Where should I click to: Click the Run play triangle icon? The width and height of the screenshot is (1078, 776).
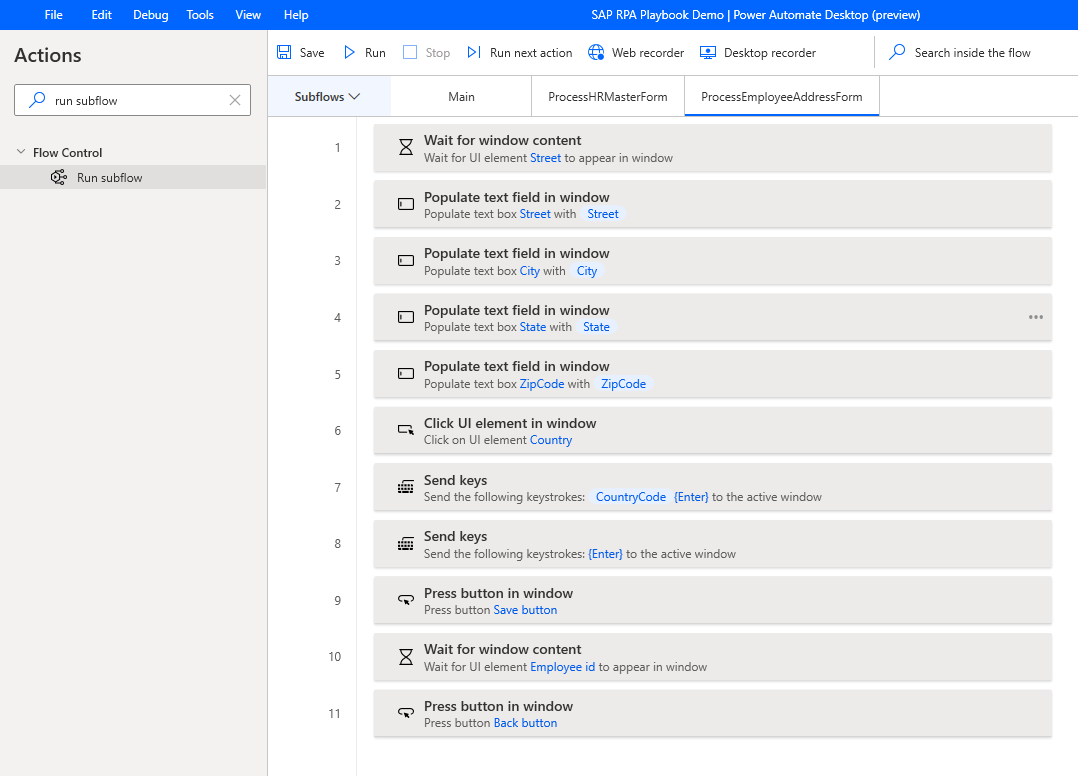coord(349,52)
